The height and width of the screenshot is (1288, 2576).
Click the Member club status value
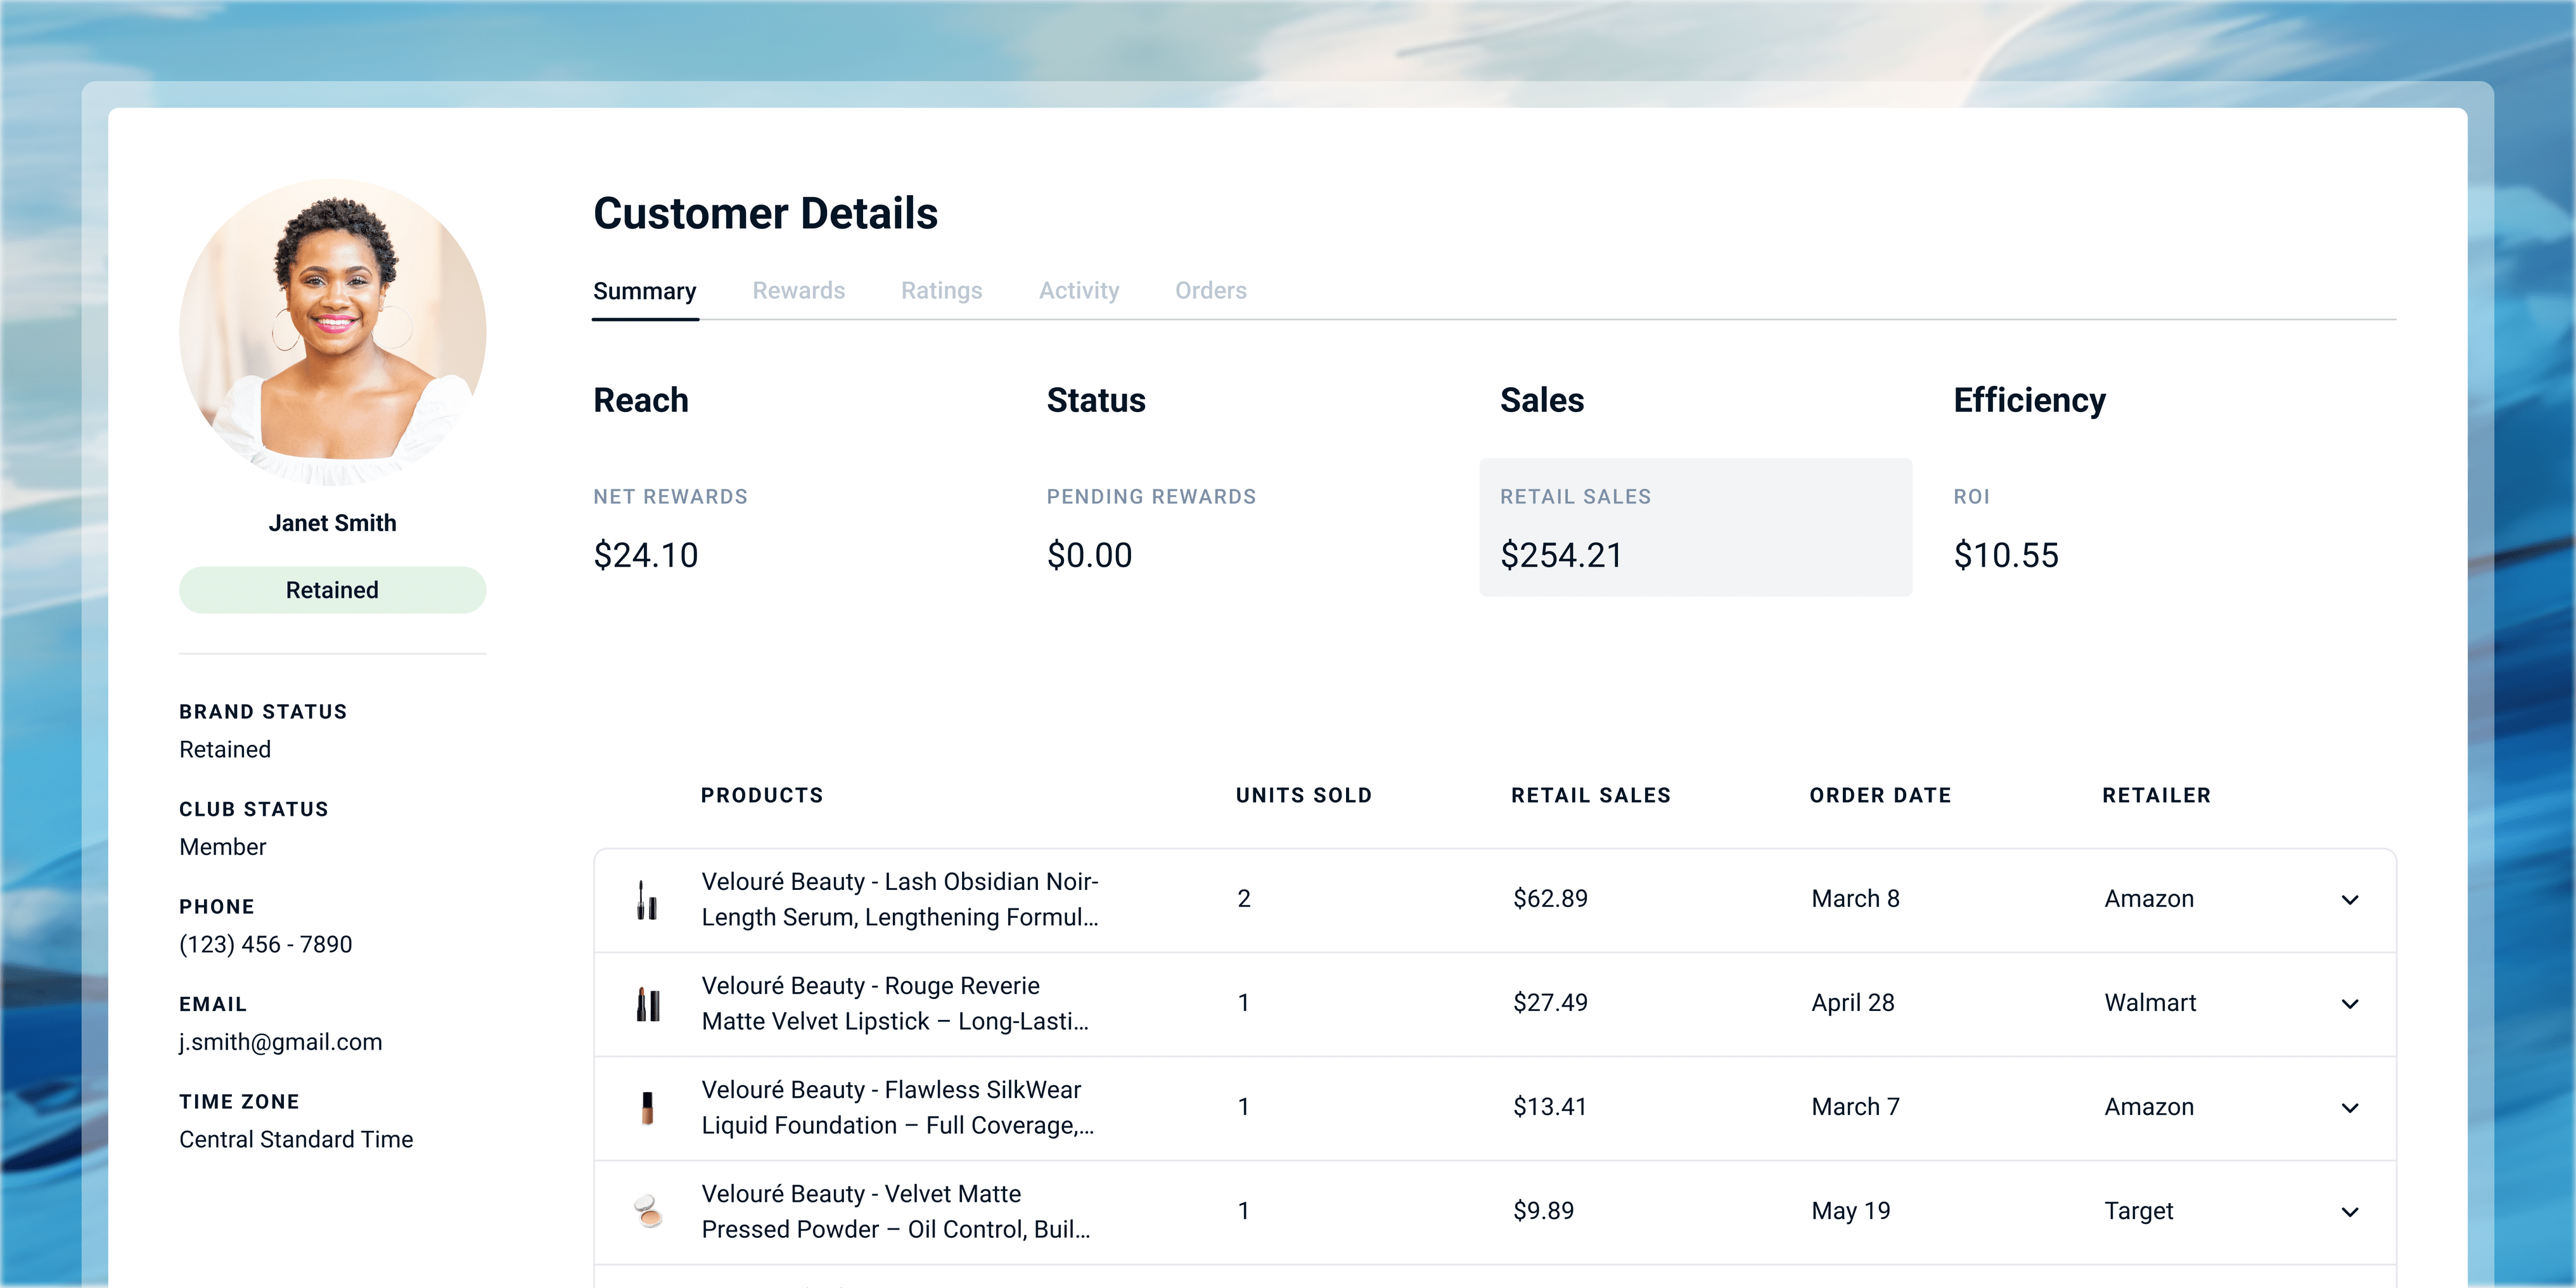tap(223, 847)
